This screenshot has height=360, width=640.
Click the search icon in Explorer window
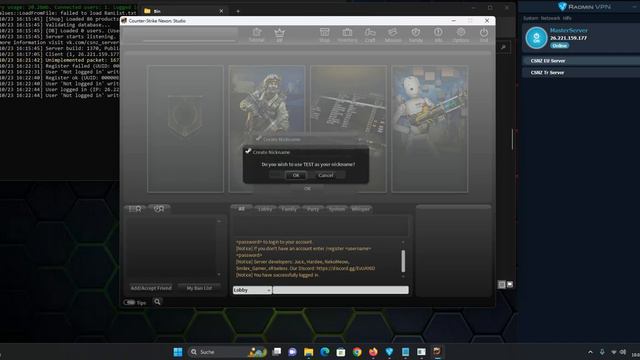[x=503, y=47]
